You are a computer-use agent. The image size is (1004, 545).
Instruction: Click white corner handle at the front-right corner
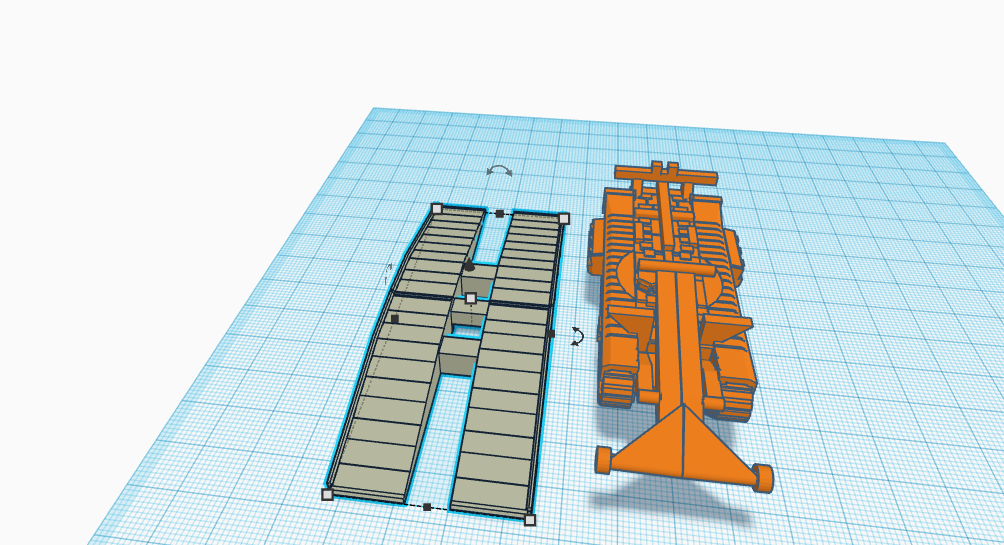tap(530, 520)
